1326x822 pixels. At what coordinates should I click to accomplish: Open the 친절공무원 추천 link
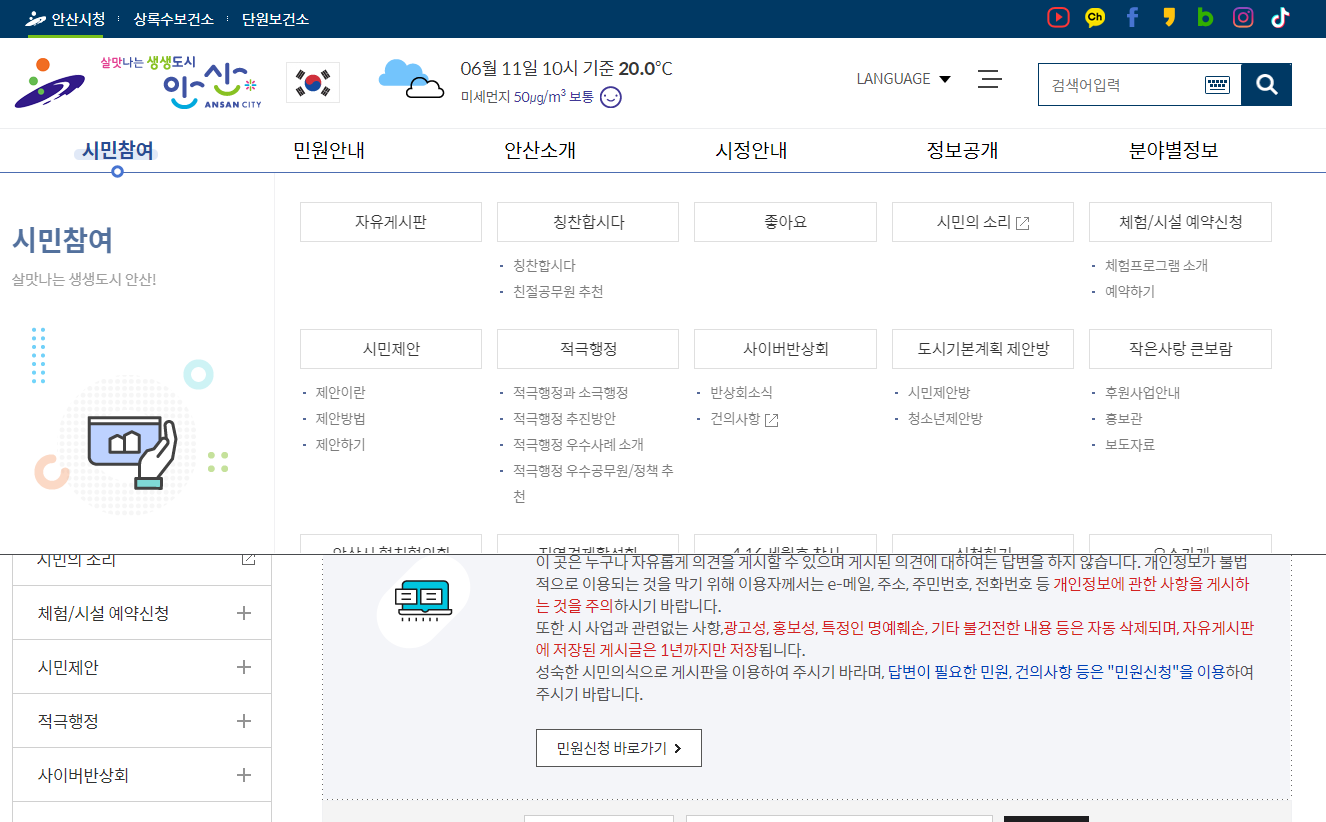(x=558, y=292)
